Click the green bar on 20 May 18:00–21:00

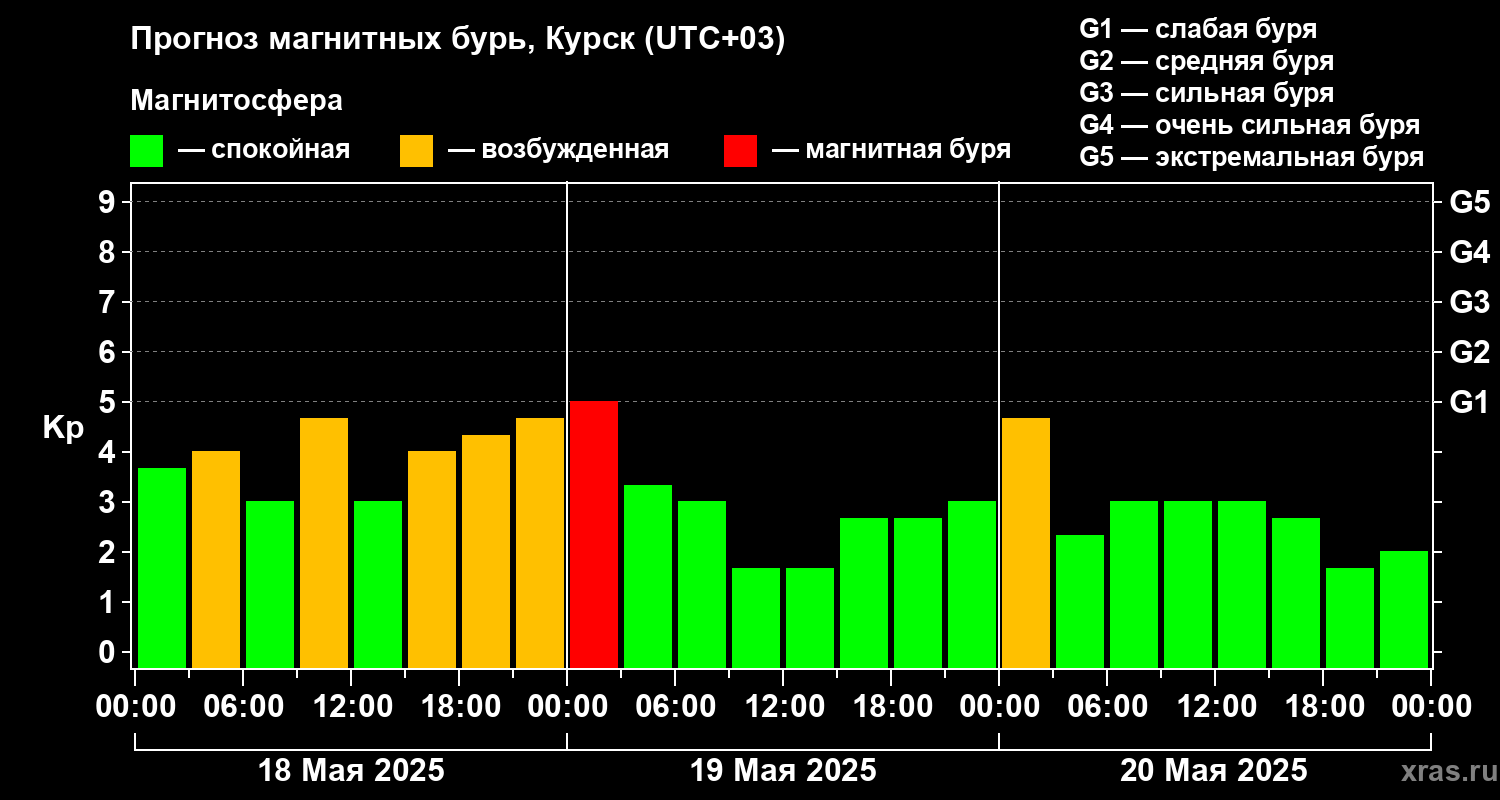pos(1350,618)
